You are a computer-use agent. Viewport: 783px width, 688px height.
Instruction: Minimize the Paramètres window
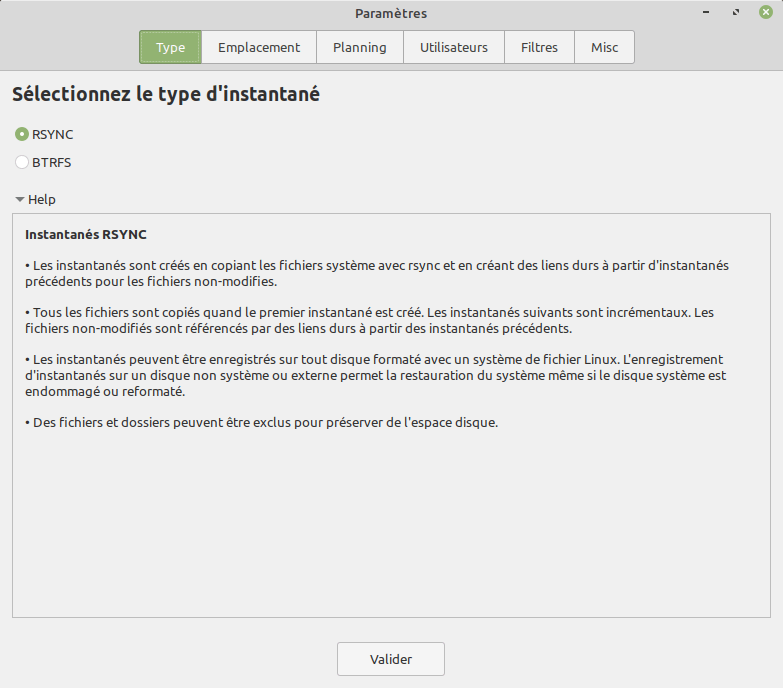707,13
